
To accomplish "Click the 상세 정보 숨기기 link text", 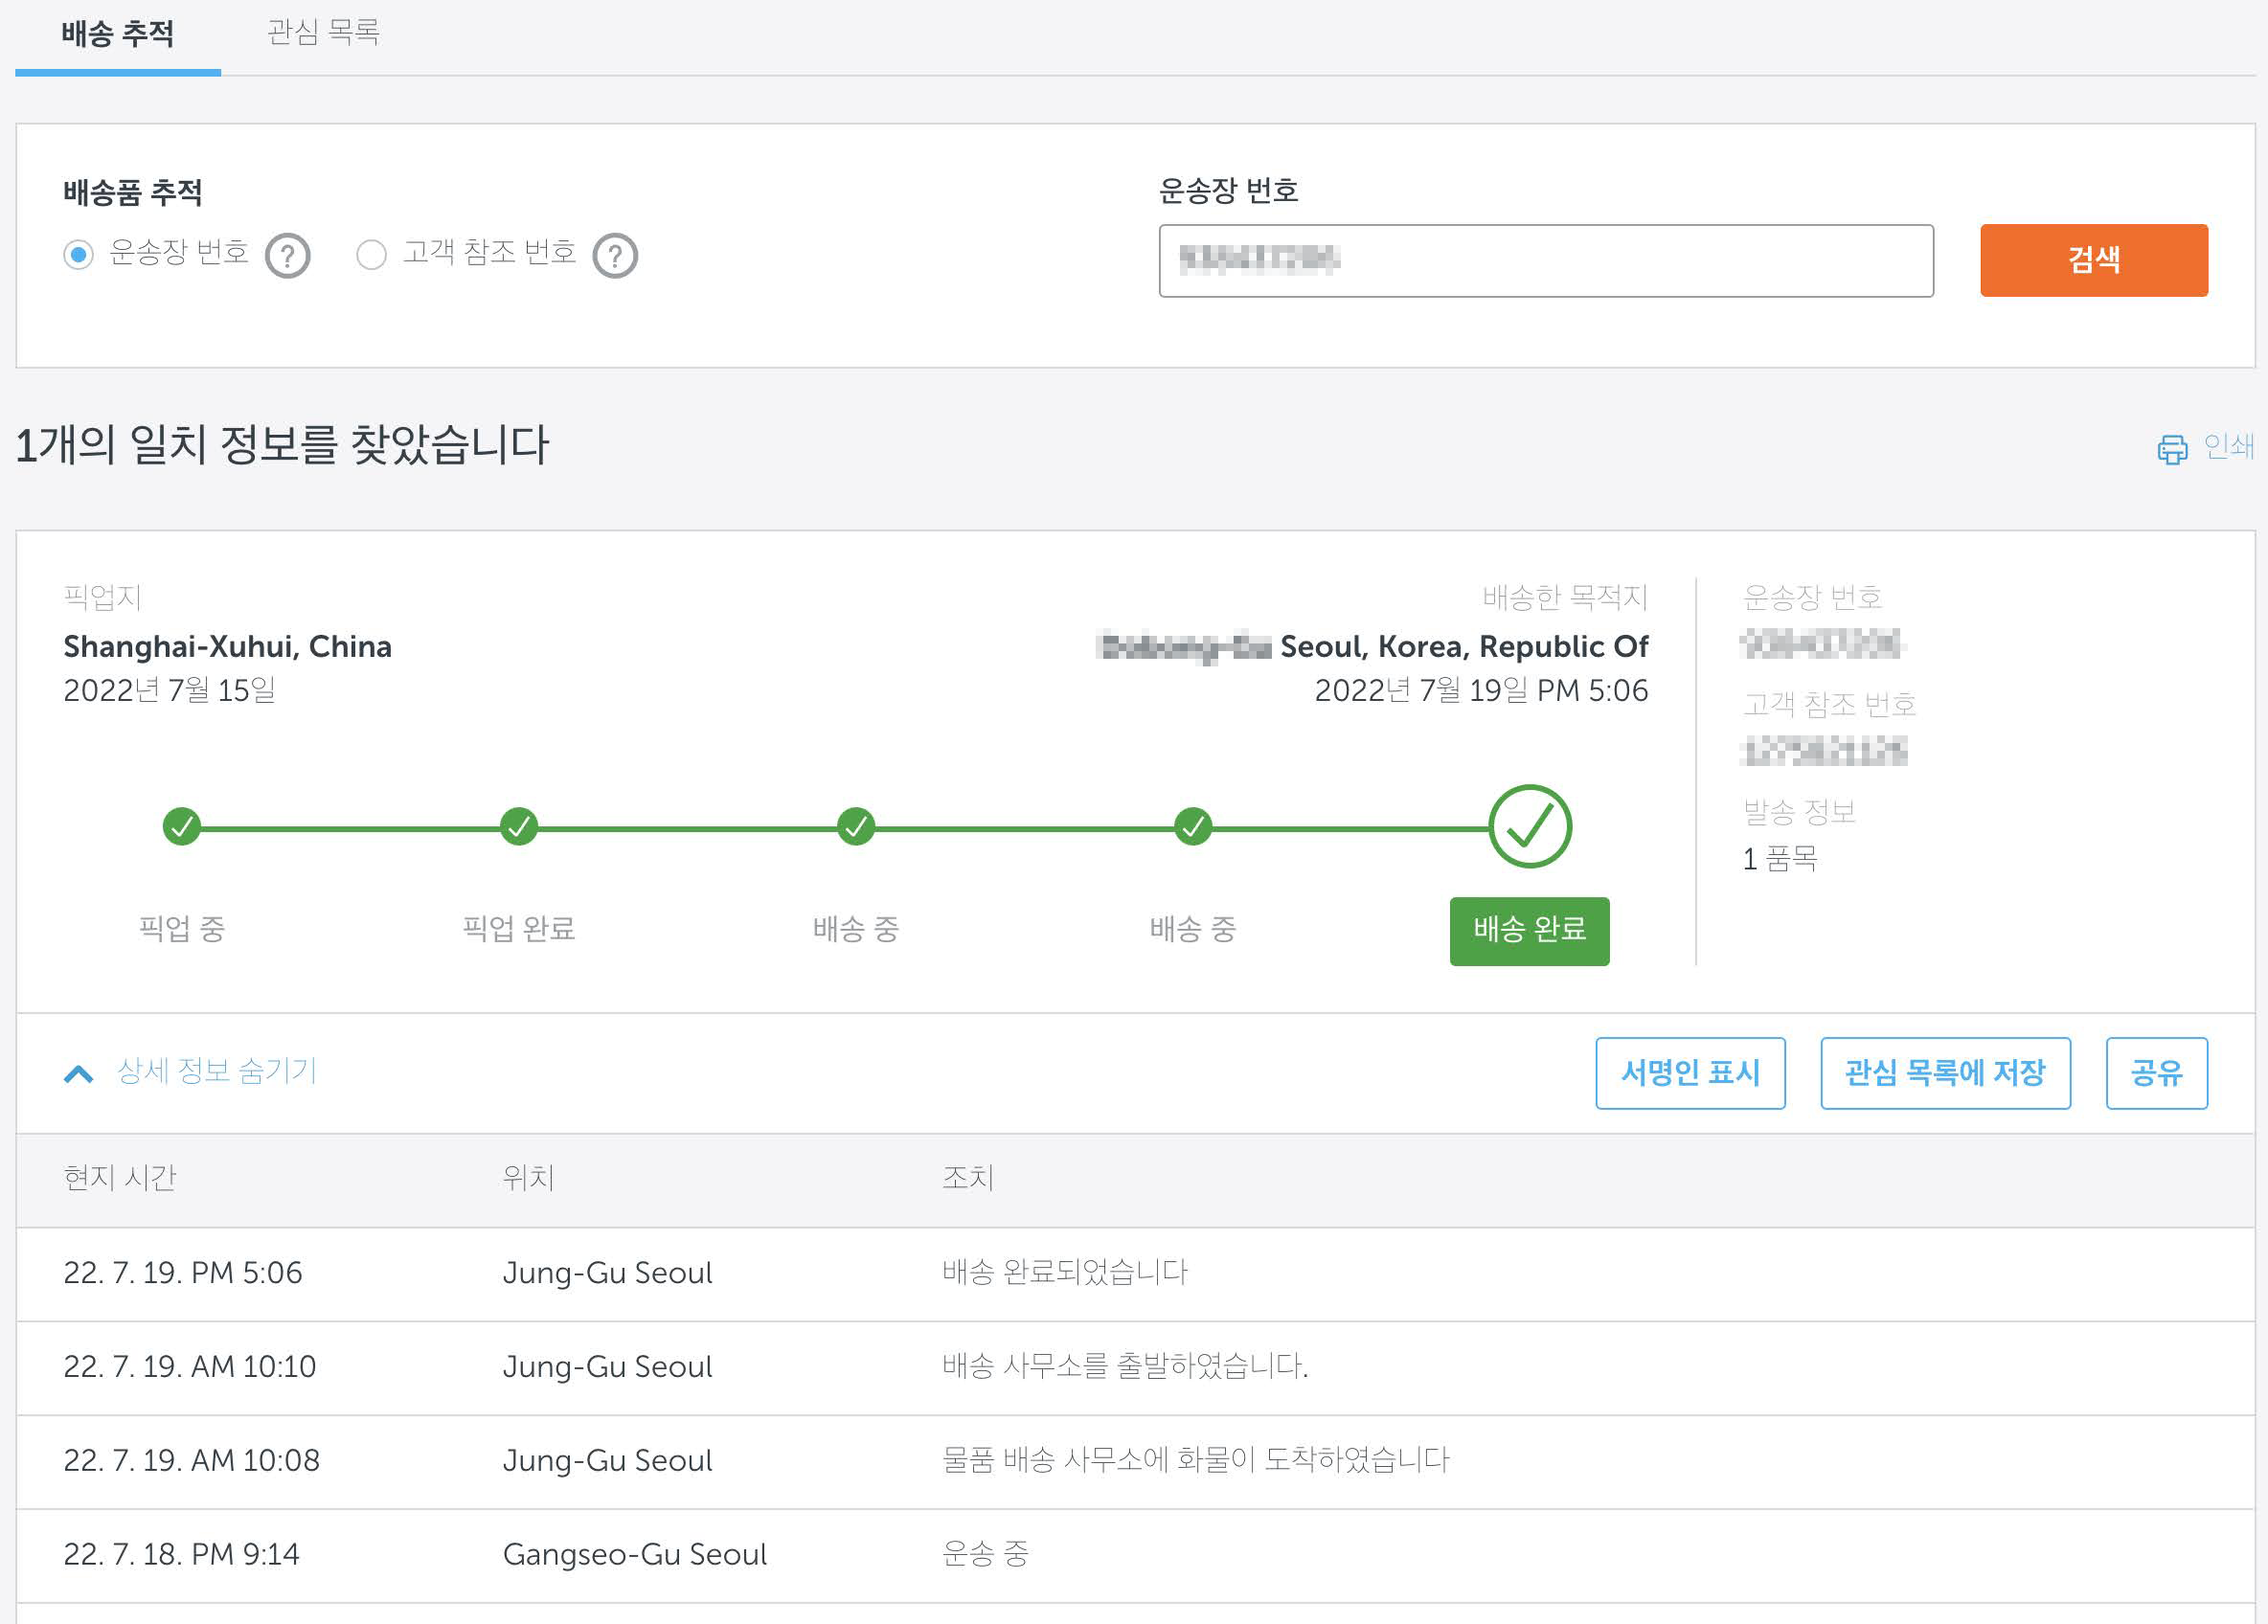I will point(216,1071).
